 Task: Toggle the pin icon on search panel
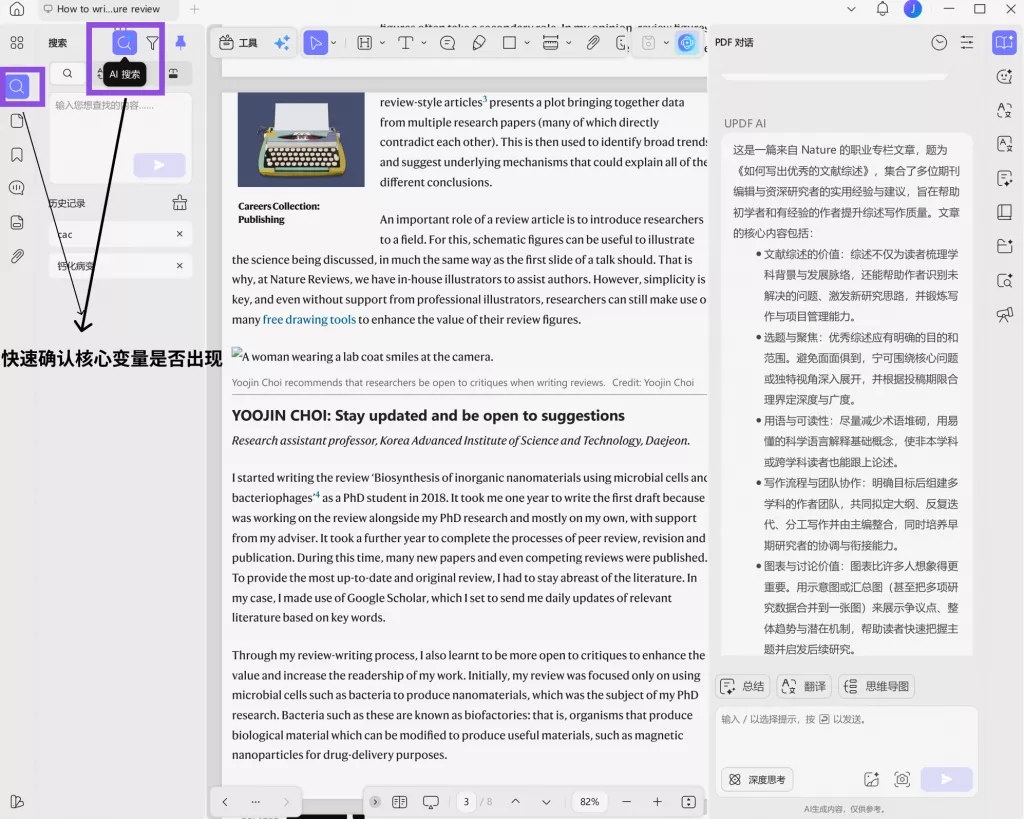click(x=180, y=43)
